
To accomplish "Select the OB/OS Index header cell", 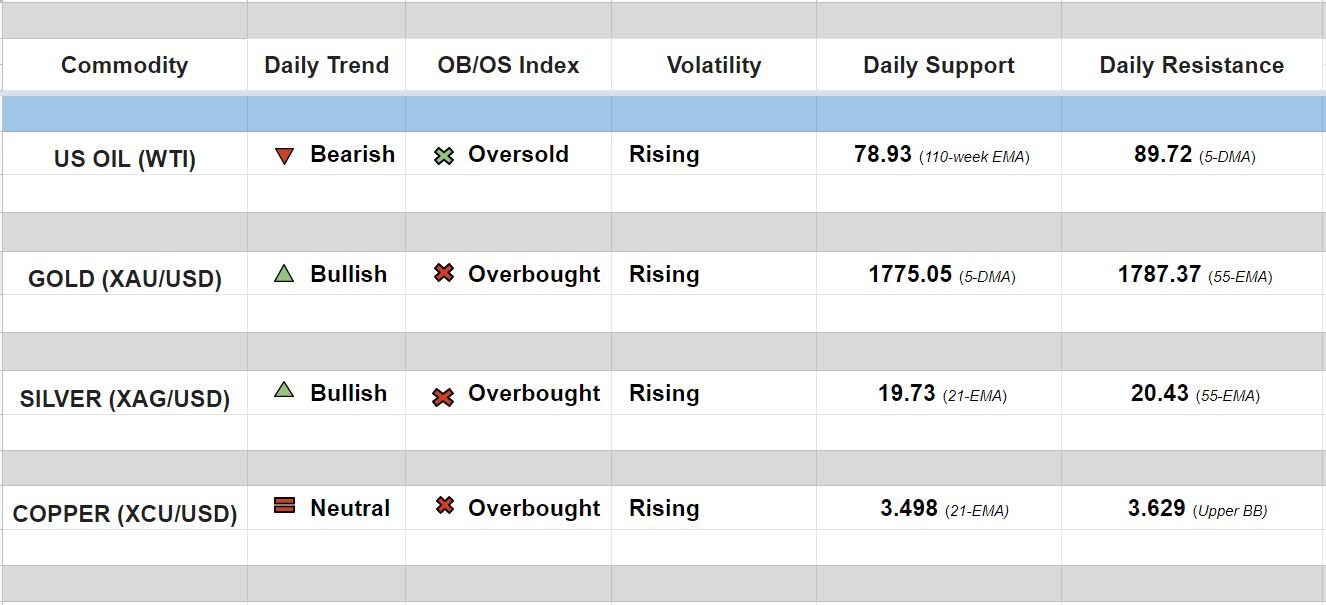I will coord(508,66).
